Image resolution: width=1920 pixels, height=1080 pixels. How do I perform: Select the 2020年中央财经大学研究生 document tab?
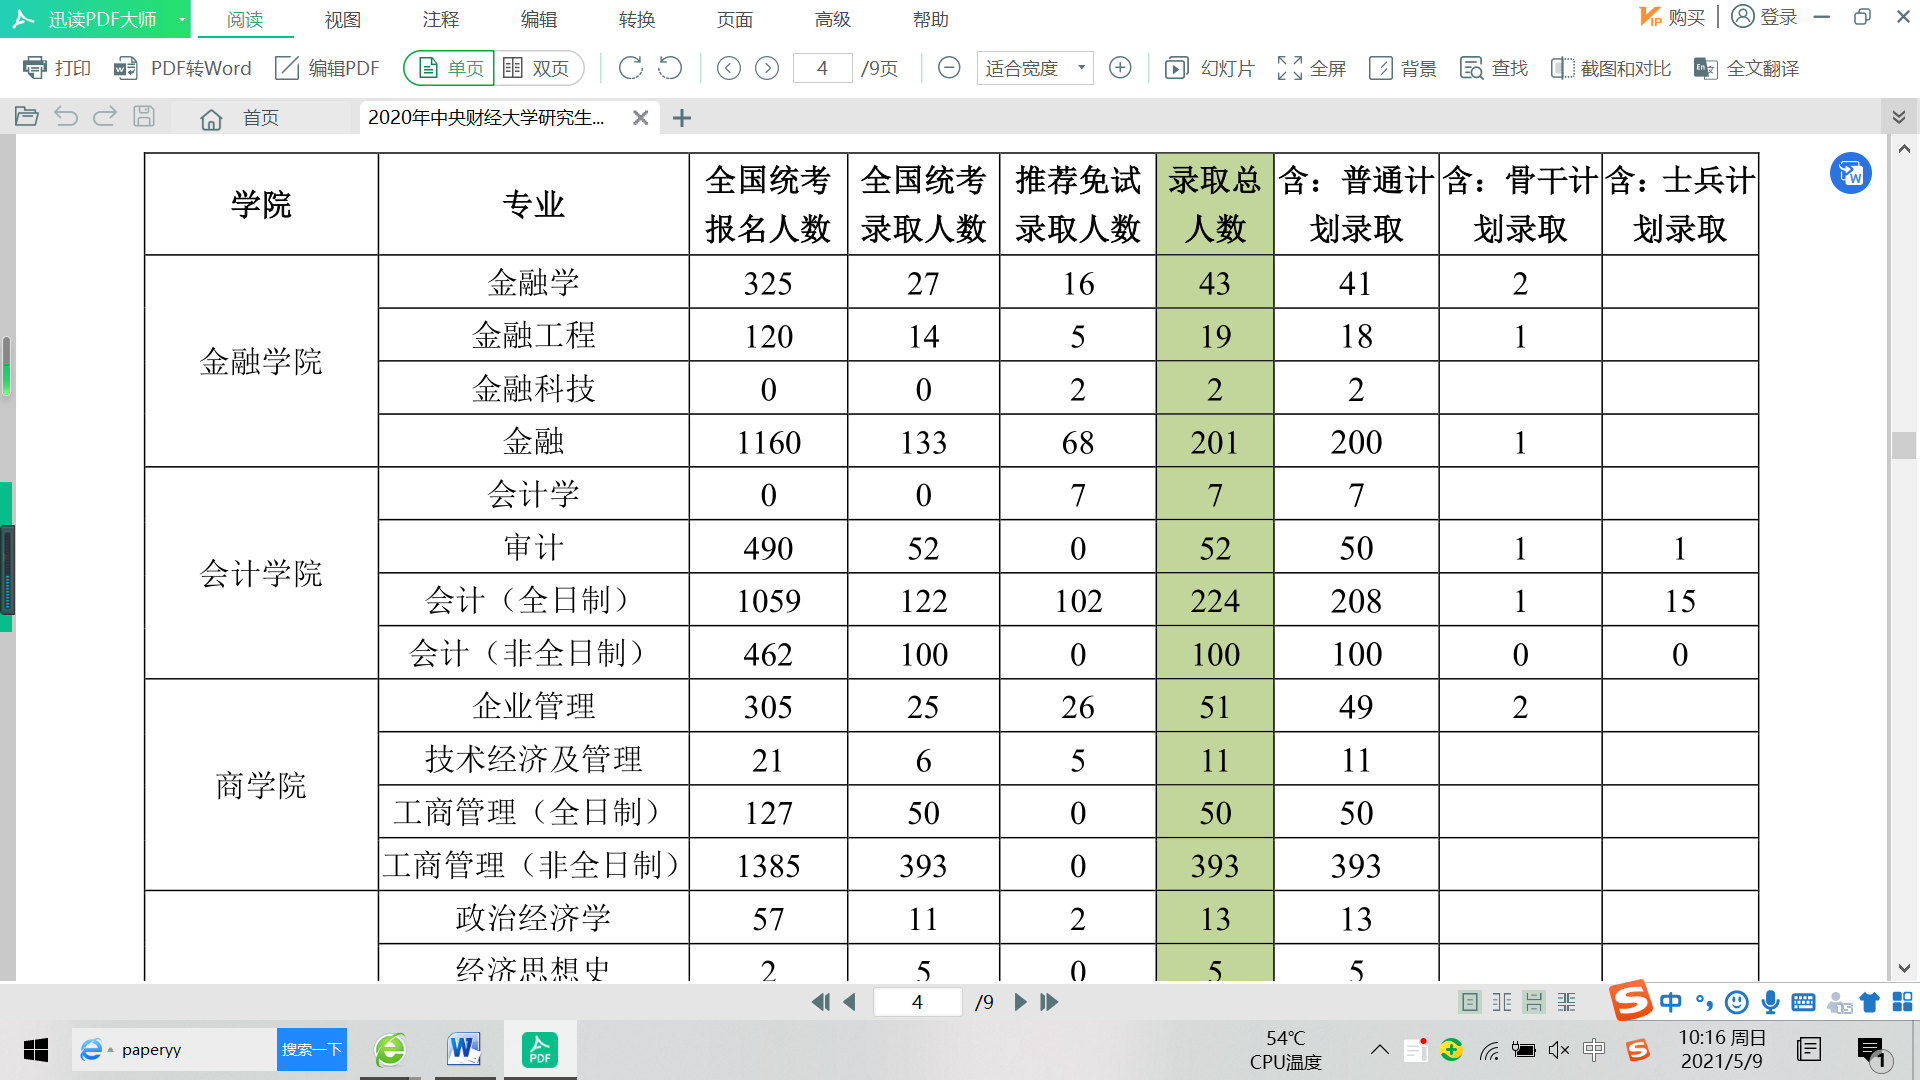(486, 118)
